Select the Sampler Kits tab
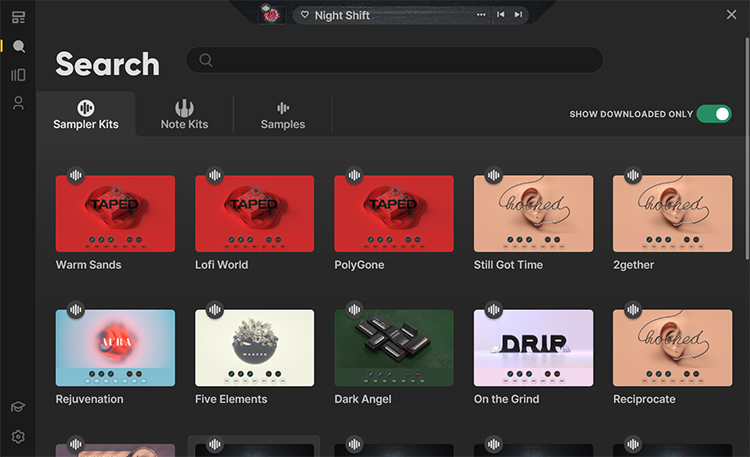750x457 pixels. (x=86, y=115)
